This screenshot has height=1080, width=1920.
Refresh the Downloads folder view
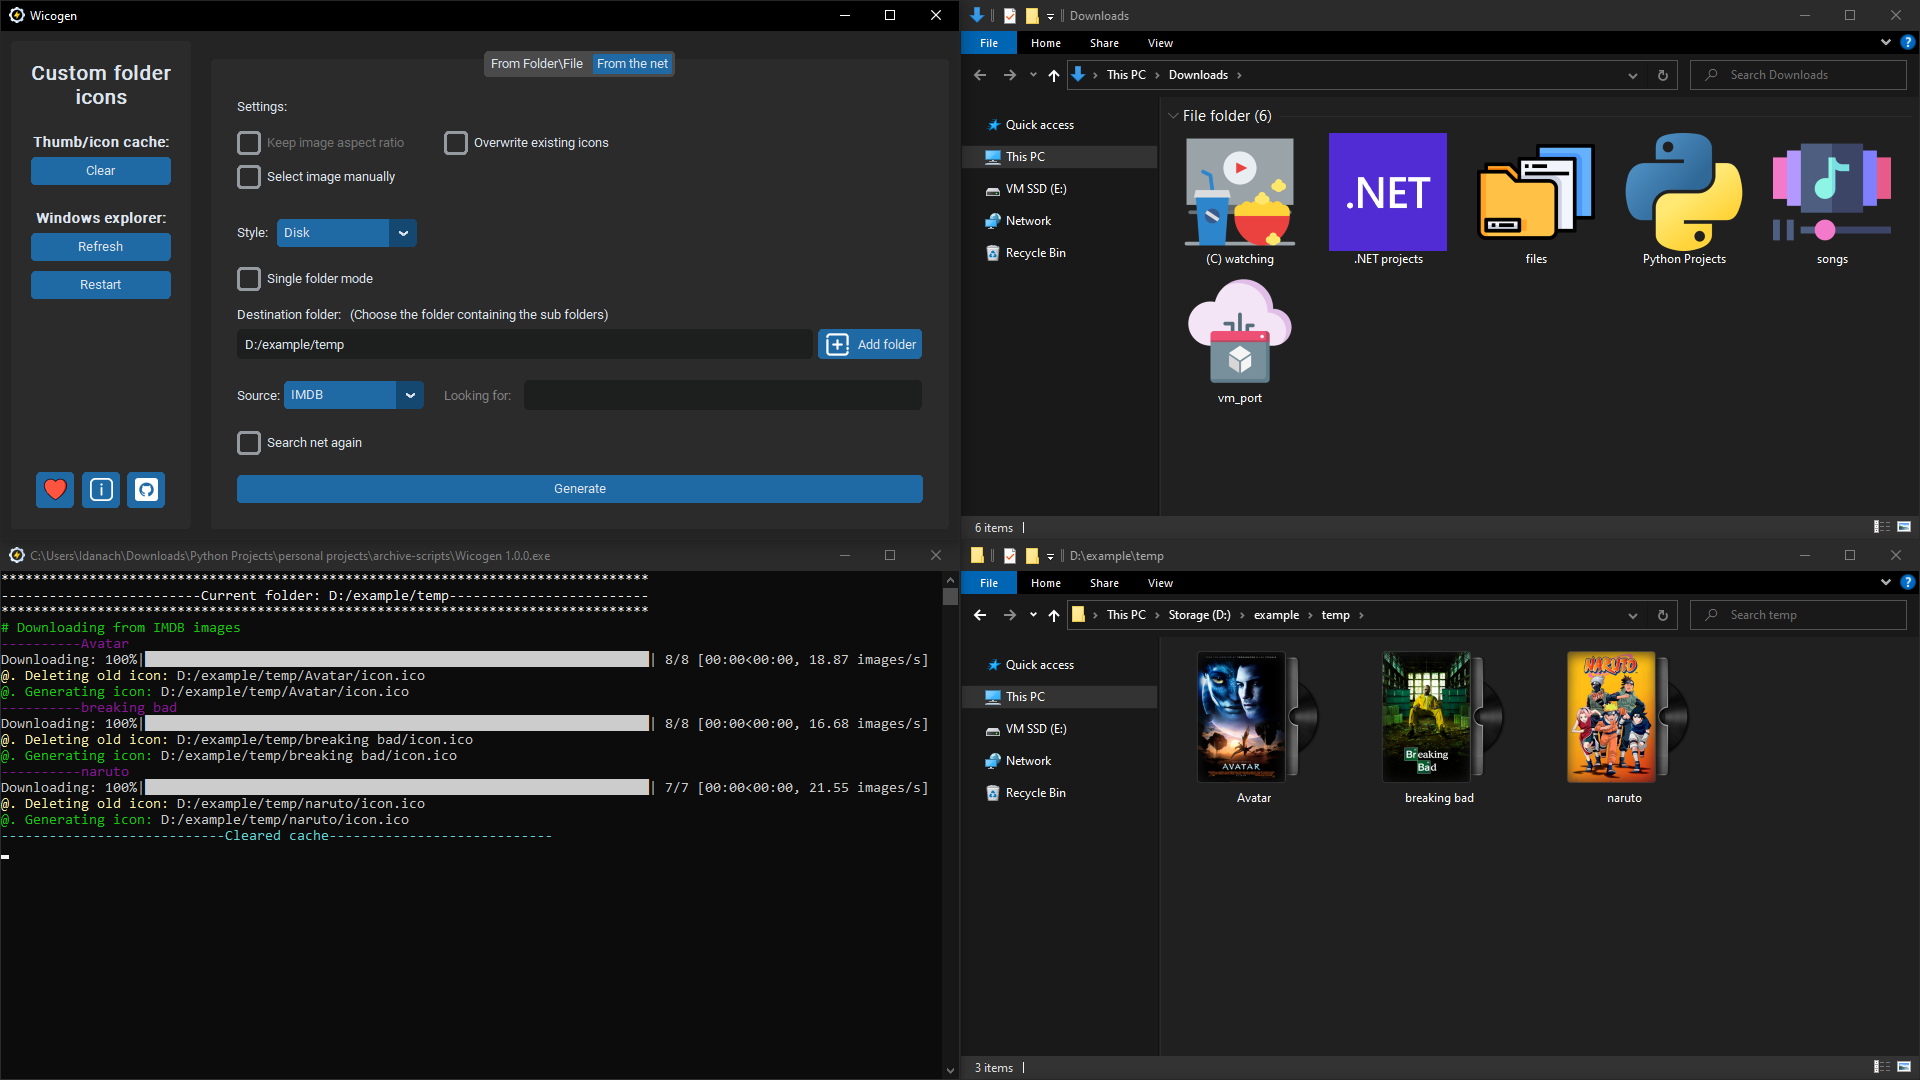point(1662,75)
